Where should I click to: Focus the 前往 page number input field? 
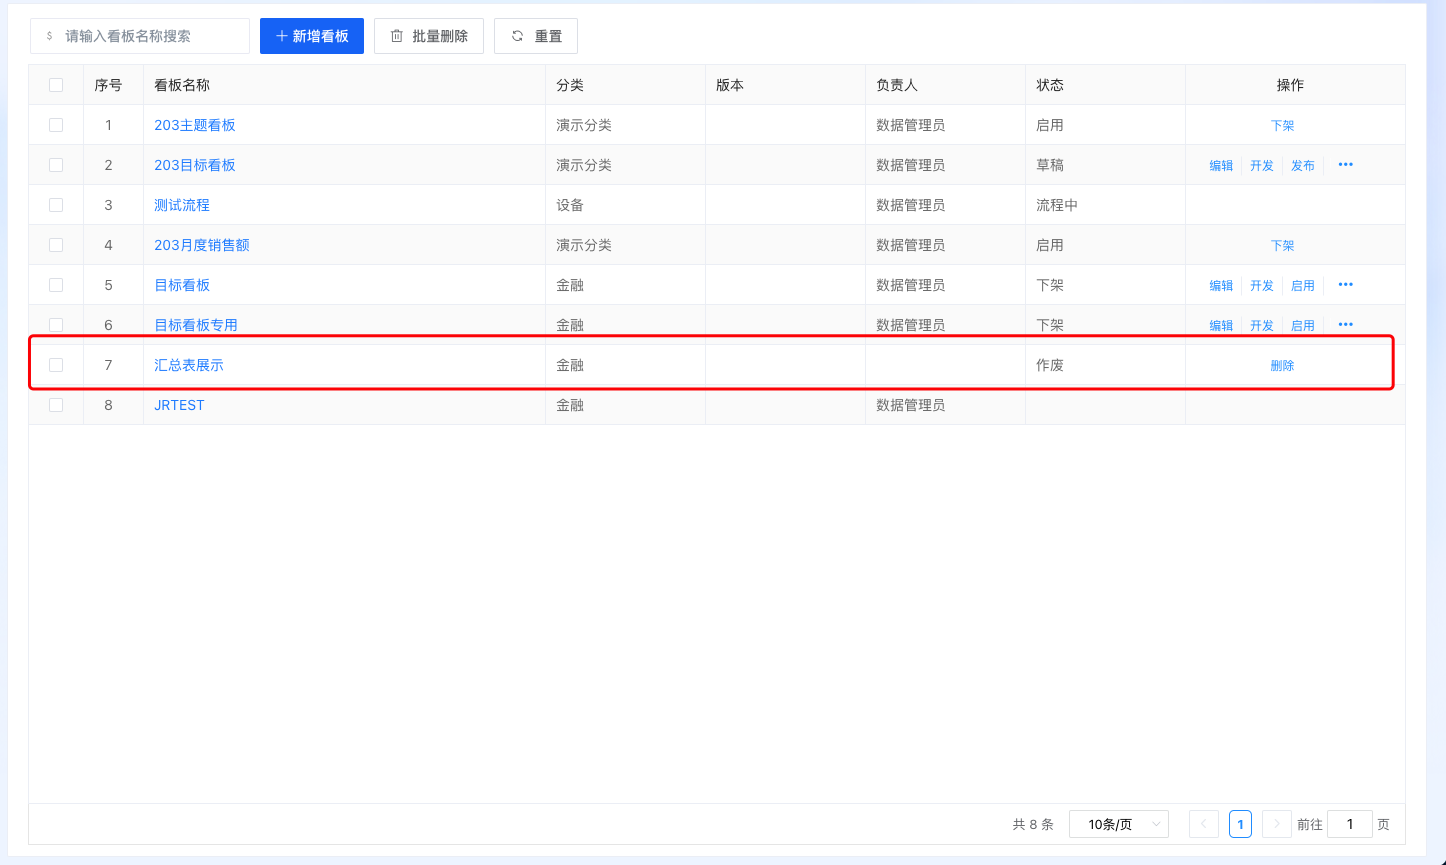(1349, 824)
